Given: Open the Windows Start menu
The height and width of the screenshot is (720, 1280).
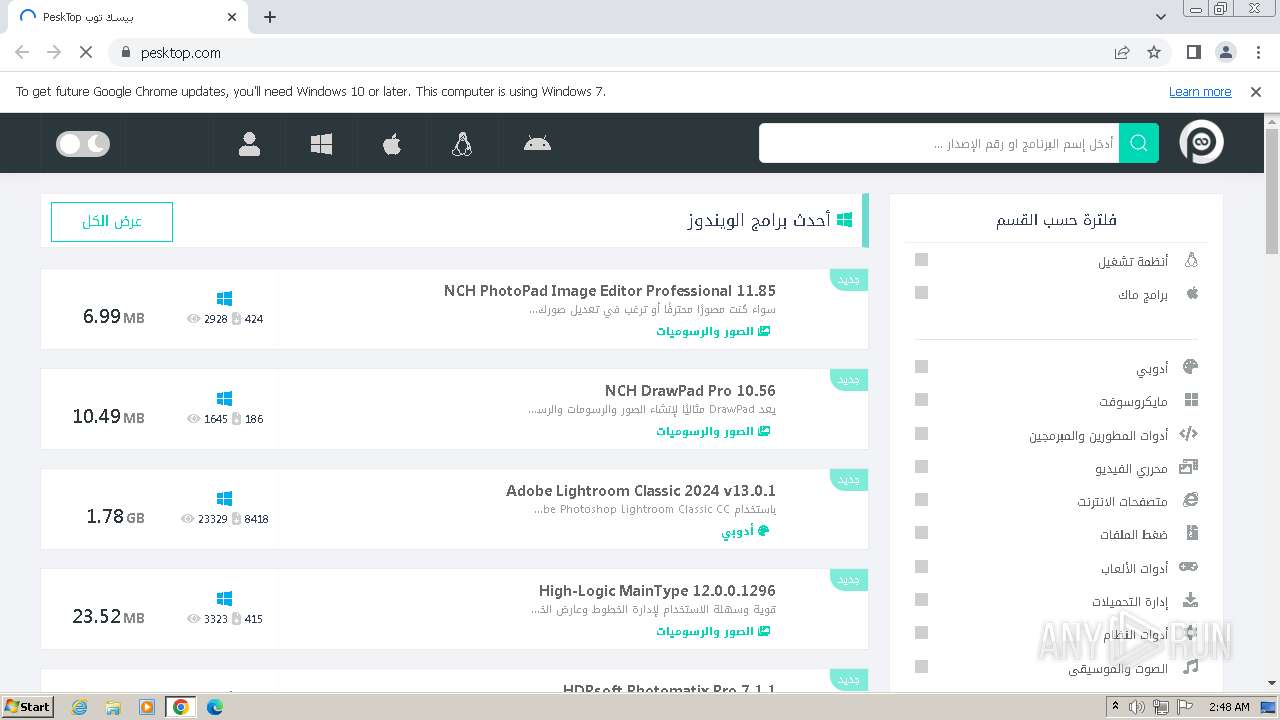Looking at the screenshot, I should pyautogui.click(x=28, y=707).
